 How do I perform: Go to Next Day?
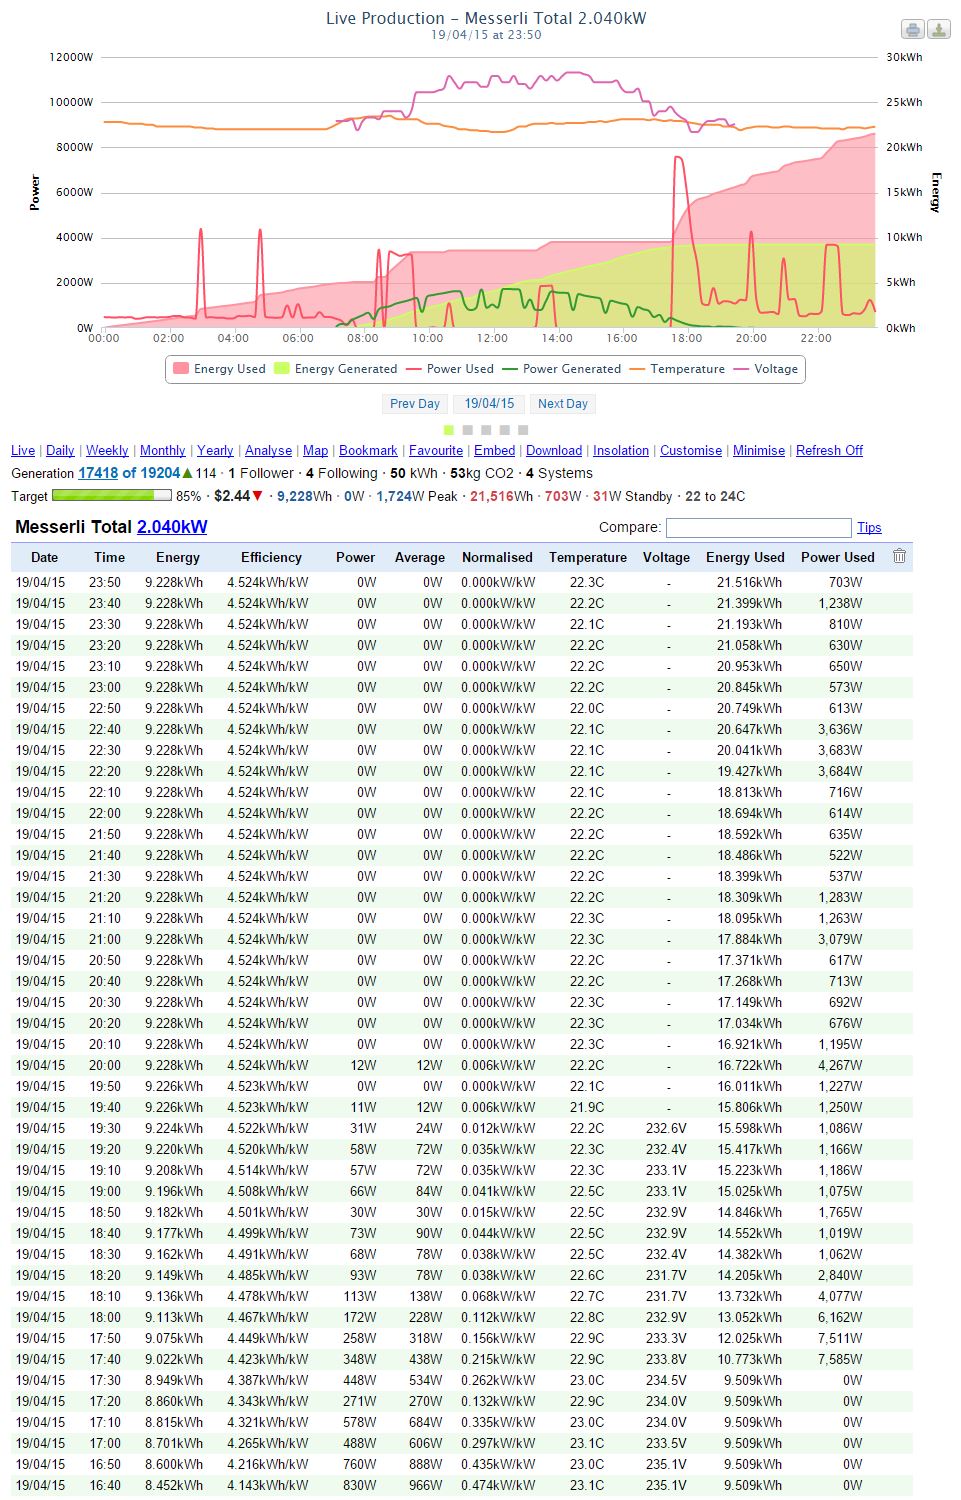click(562, 404)
